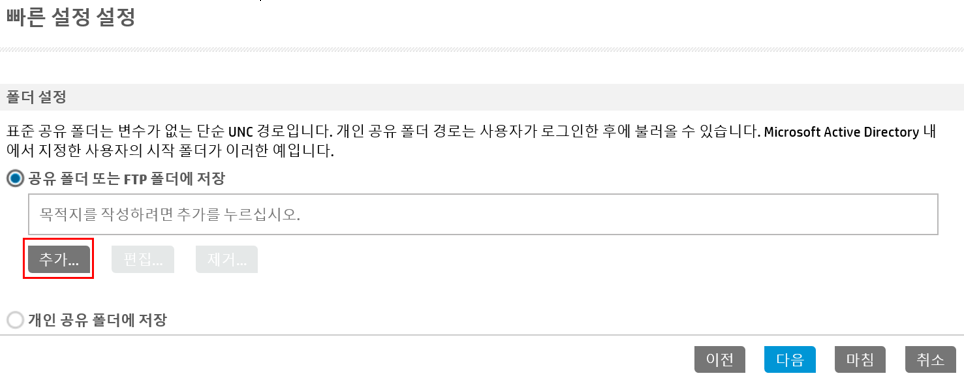Screen dimensions: 974x388
Task: Finish the wizard with 마침 button
Action: point(860,359)
